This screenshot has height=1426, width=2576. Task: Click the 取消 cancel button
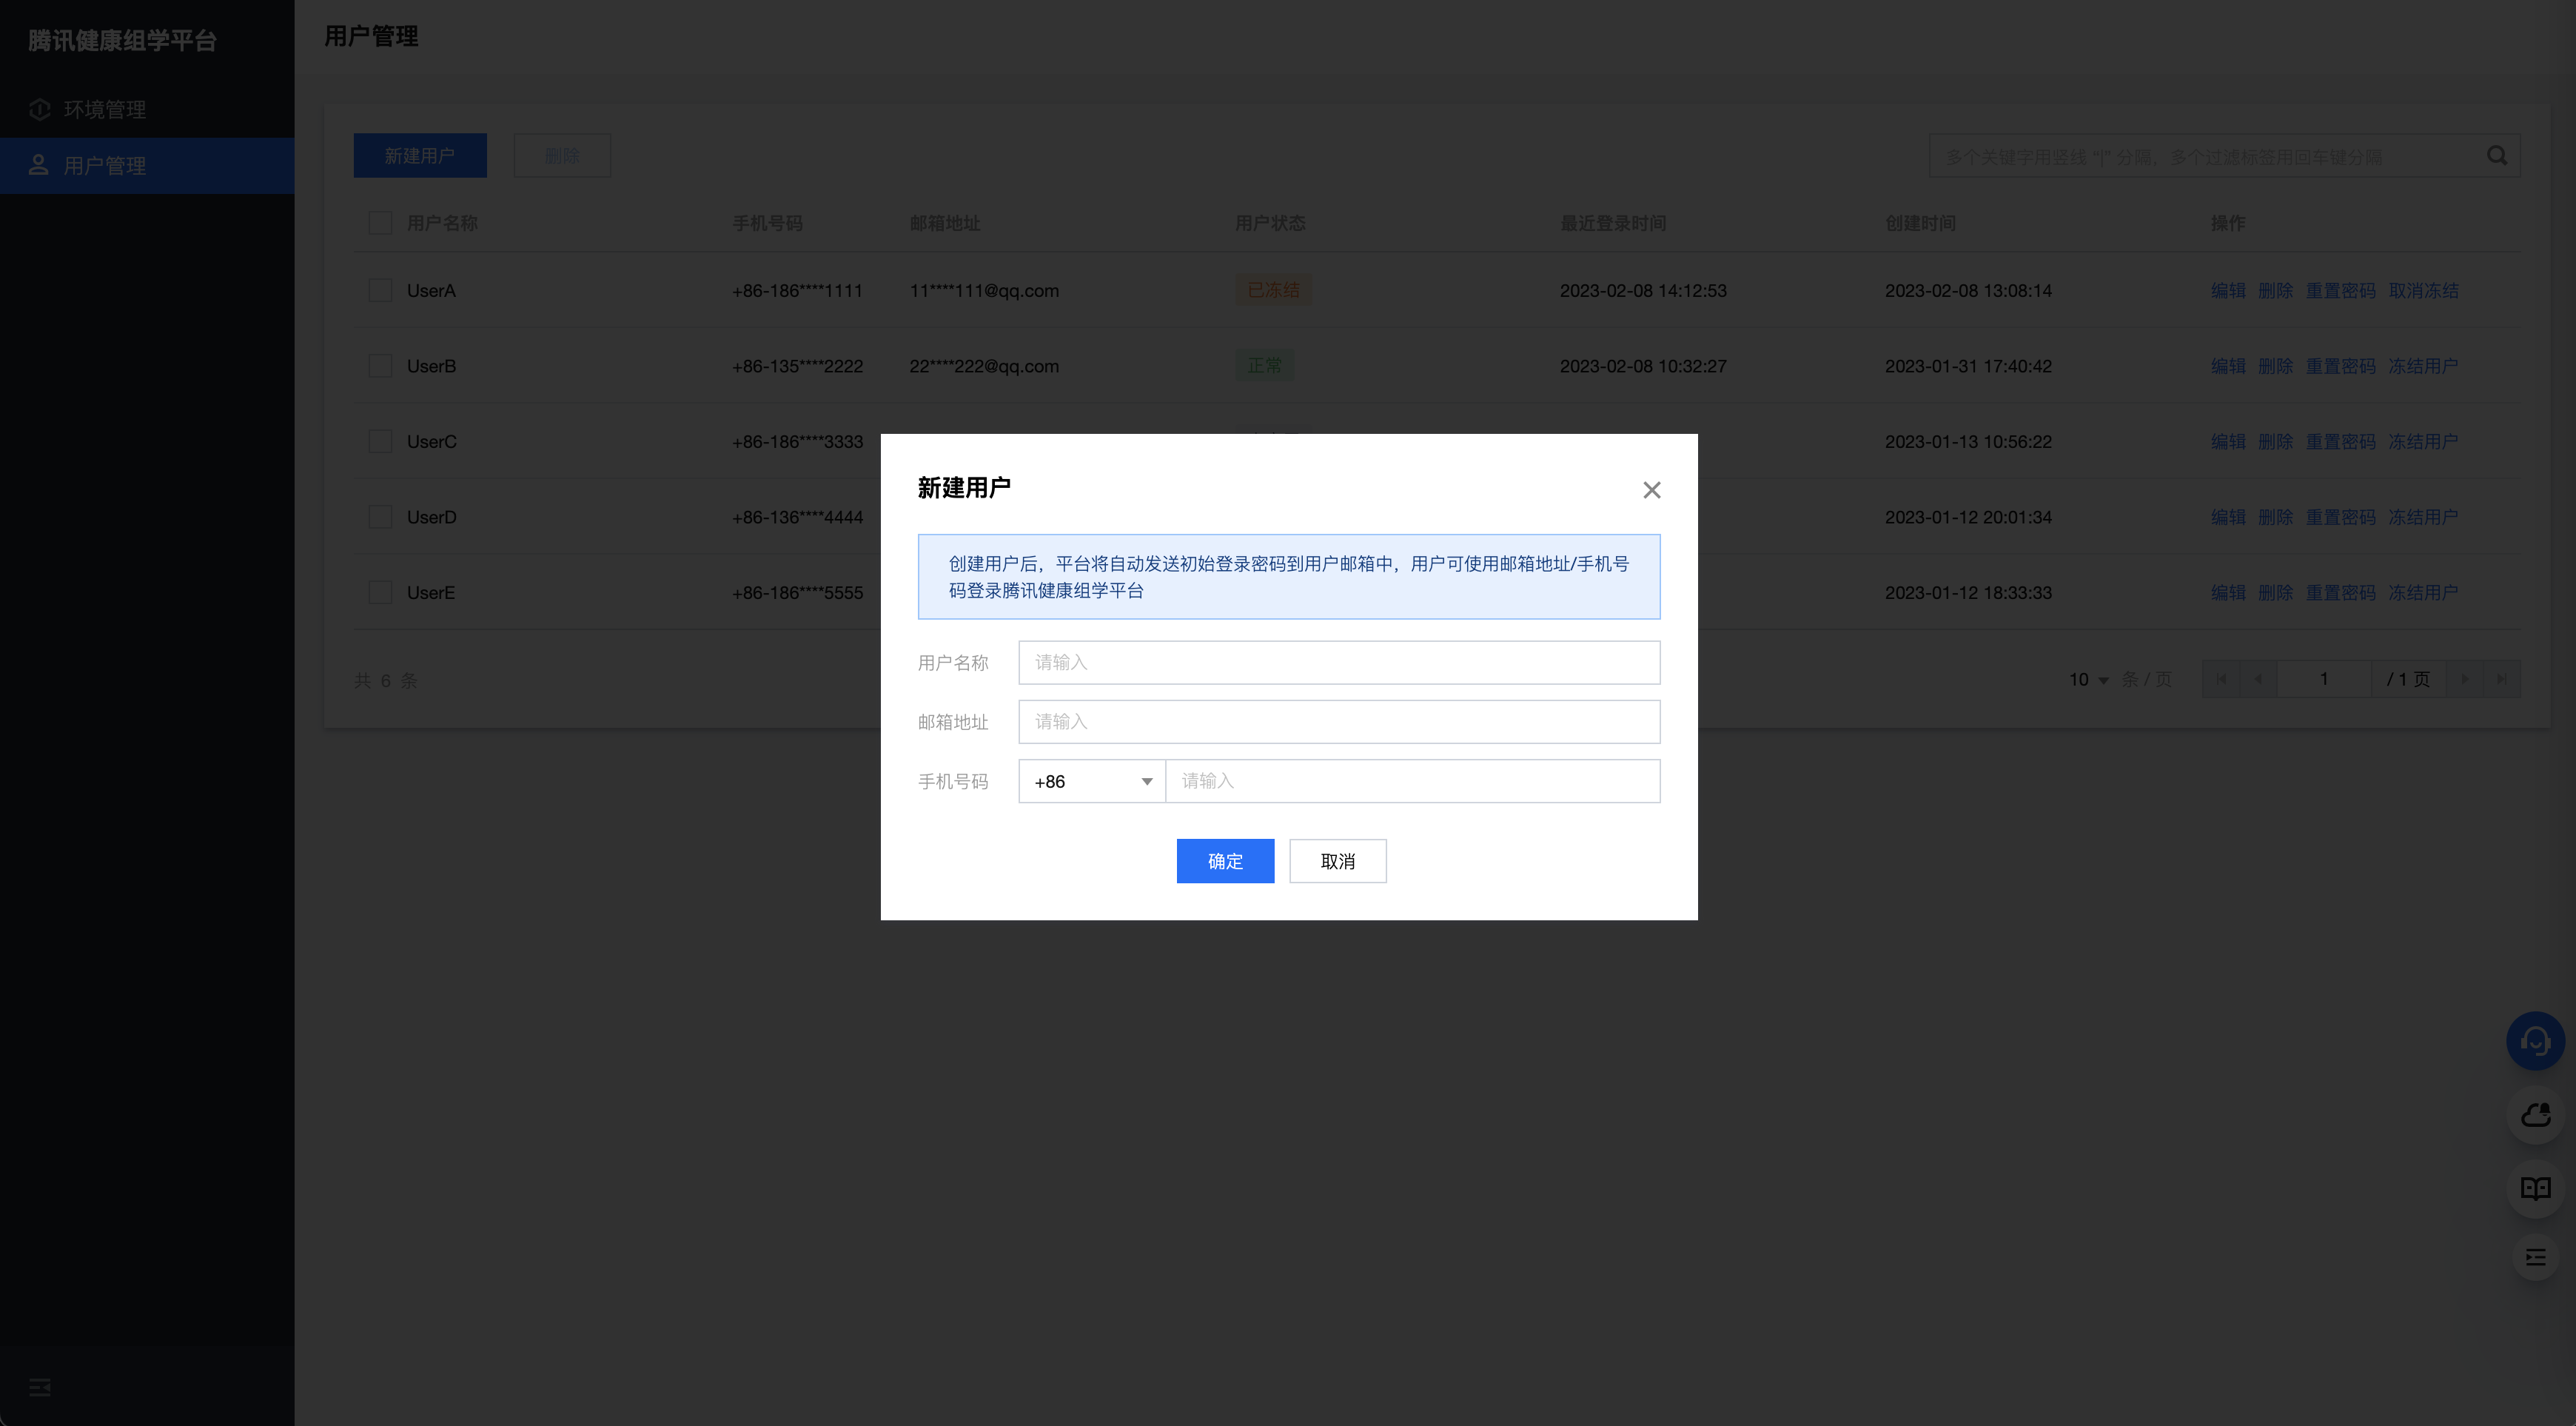[x=1337, y=861]
